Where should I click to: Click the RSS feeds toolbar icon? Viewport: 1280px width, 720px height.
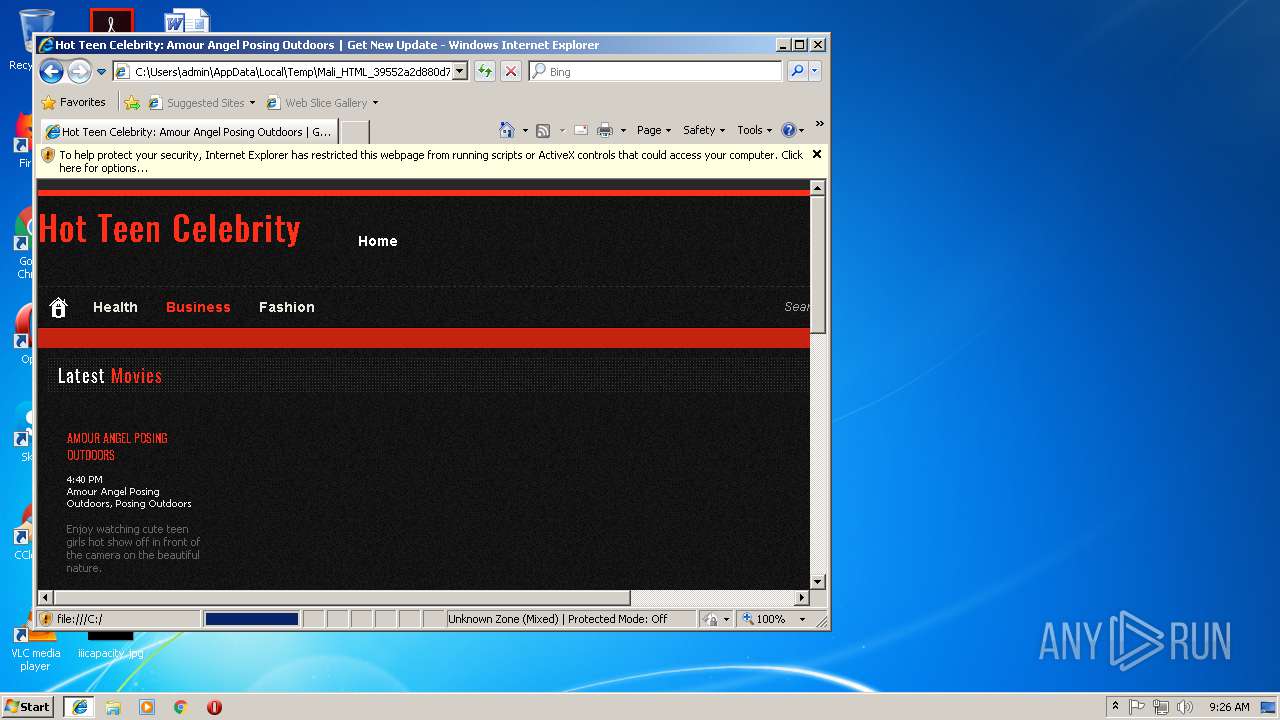point(543,130)
